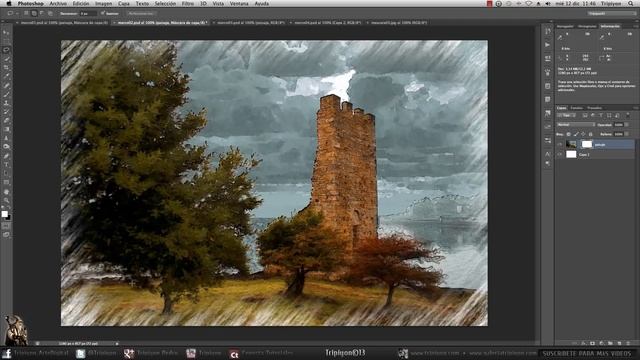Switch to the Canales tab
The width and height of the screenshot is (640, 360).
pos(577,108)
